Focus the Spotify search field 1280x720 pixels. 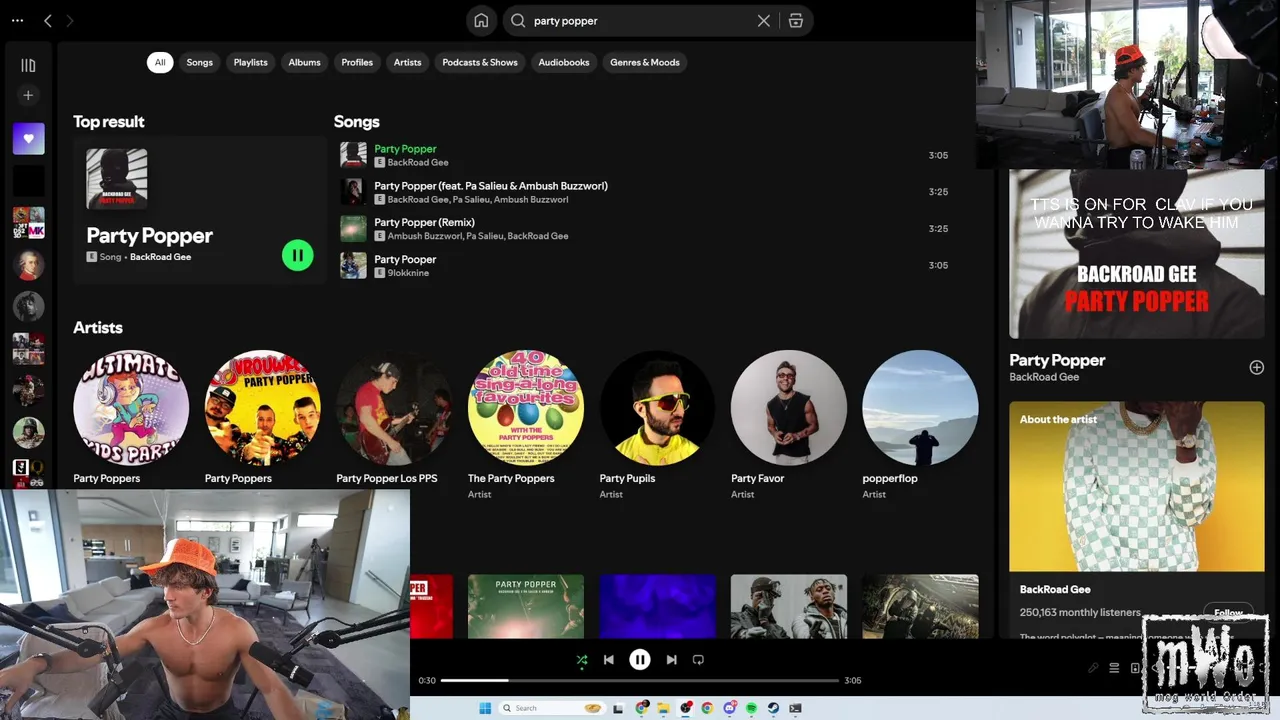coord(640,21)
